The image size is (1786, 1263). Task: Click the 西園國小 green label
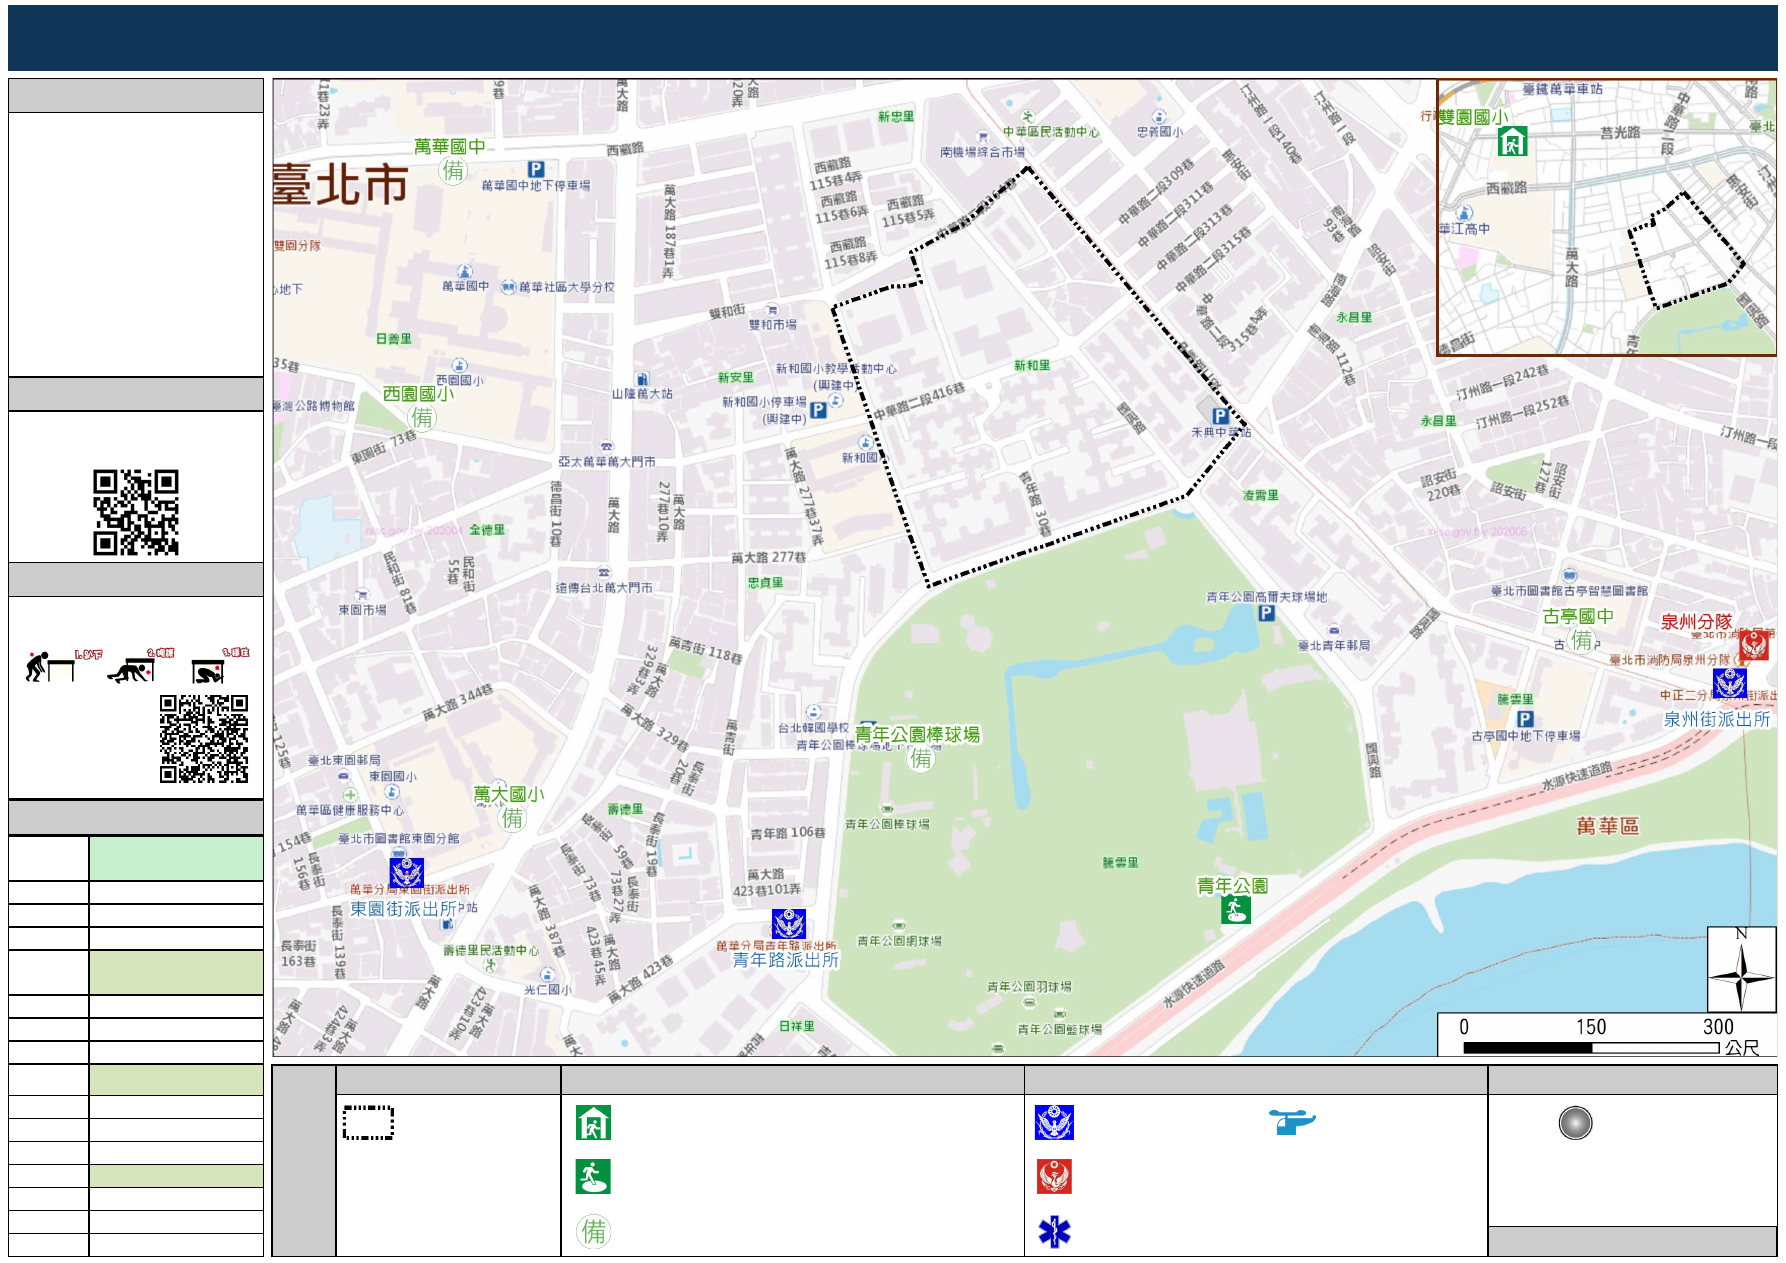[418, 393]
